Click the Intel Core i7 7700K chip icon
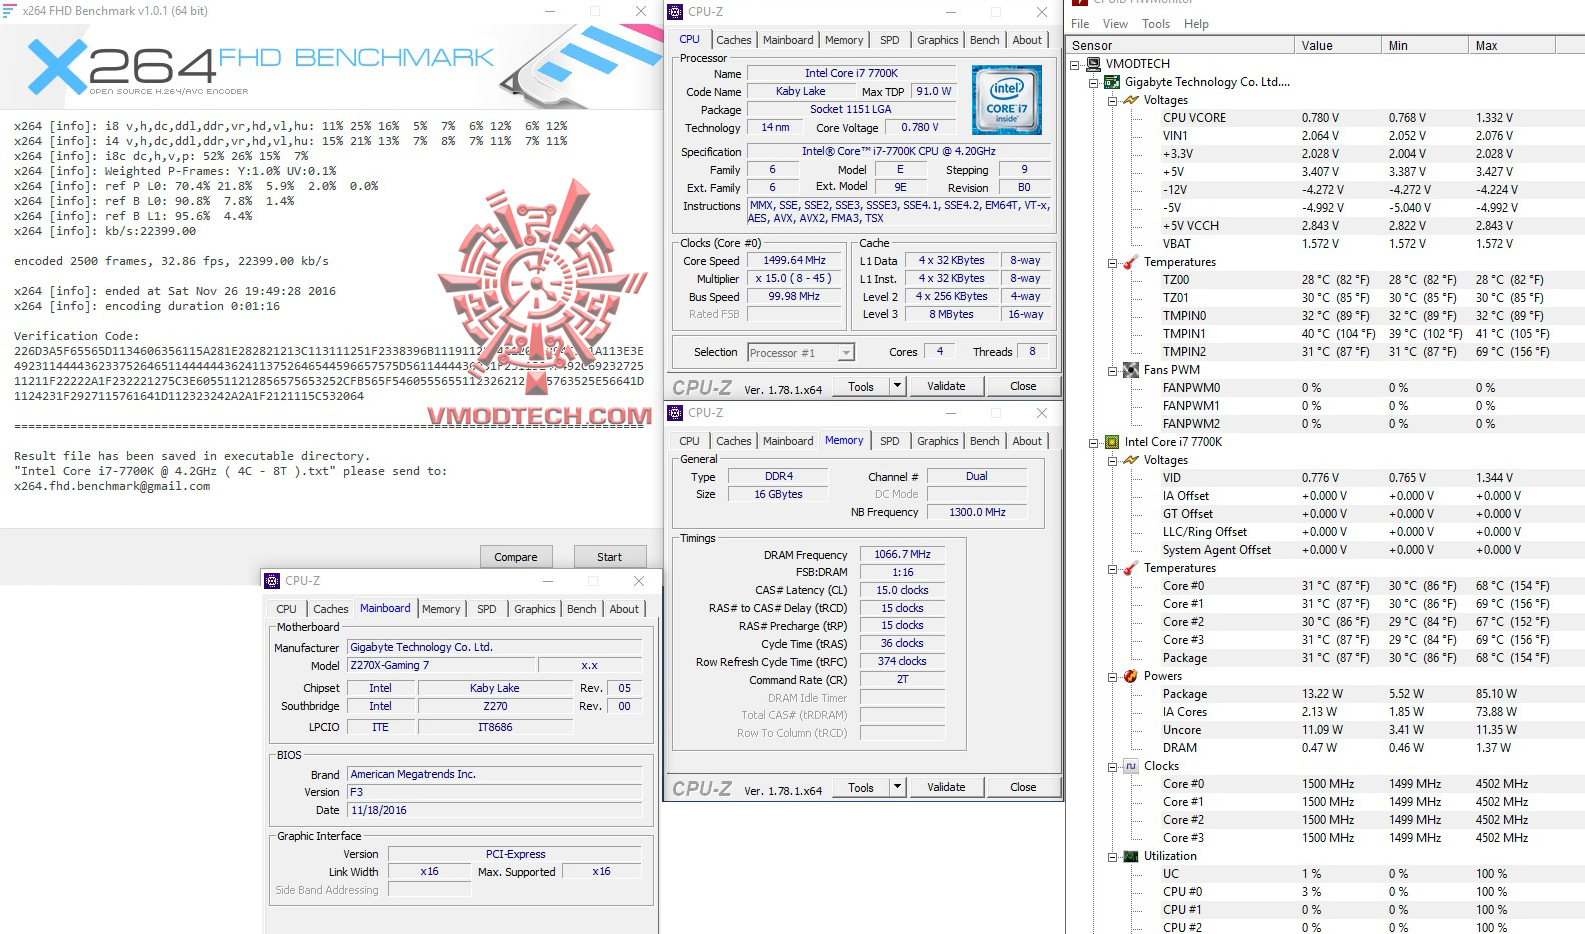1585x934 pixels. [x=1112, y=442]
